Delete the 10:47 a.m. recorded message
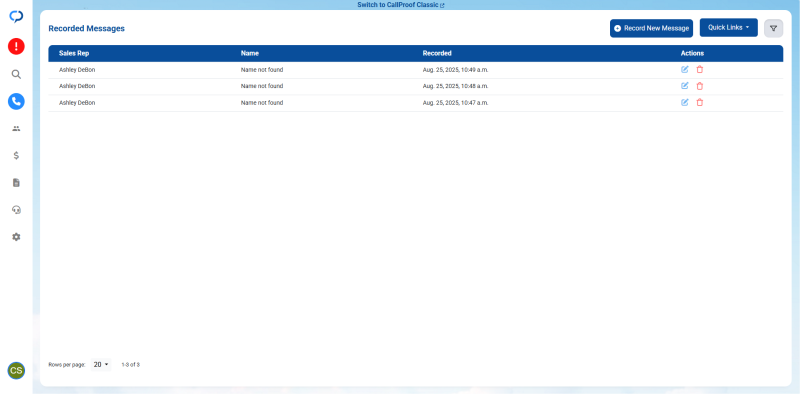800x394 pixels. point(700,103)
